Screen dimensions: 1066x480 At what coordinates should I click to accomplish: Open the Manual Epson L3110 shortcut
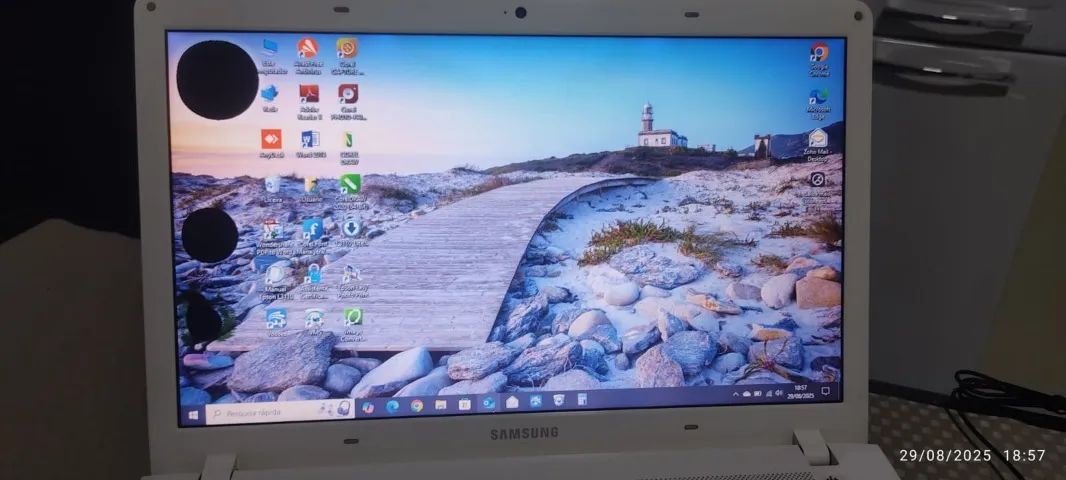point(275,274)
